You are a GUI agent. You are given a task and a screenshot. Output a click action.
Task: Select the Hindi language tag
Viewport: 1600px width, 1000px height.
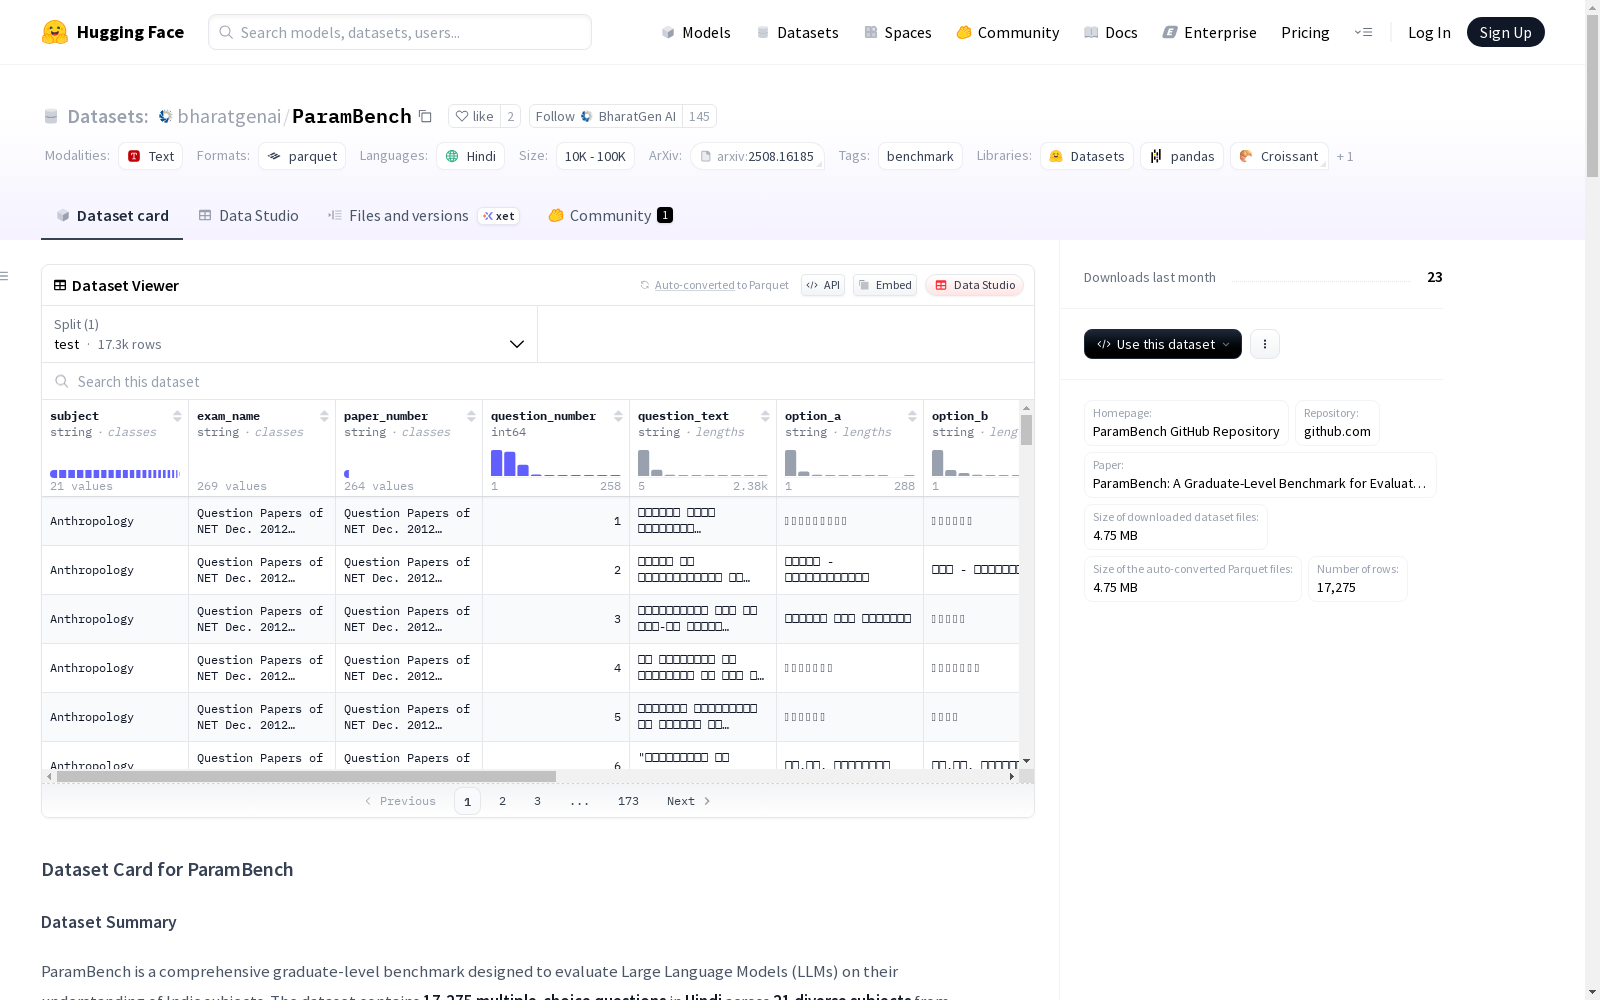click(x=471, y=156)
